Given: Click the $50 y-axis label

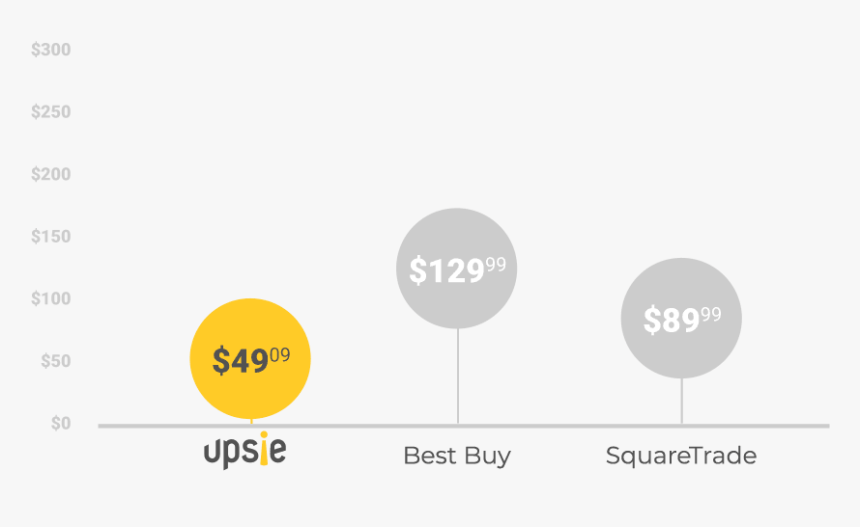Looking at the screenshot, I should click(x=56, y=361).
